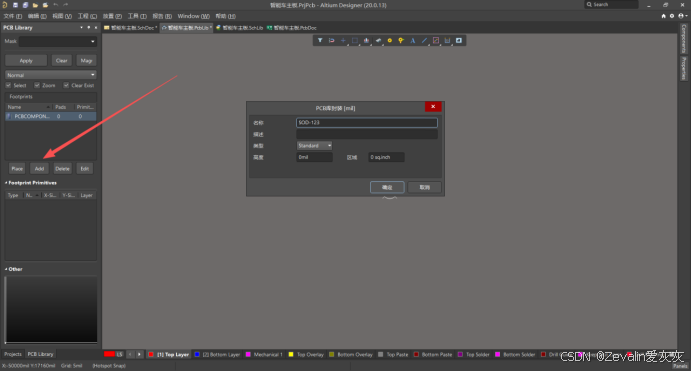Click the red current layer color swatch

[109, 354]
